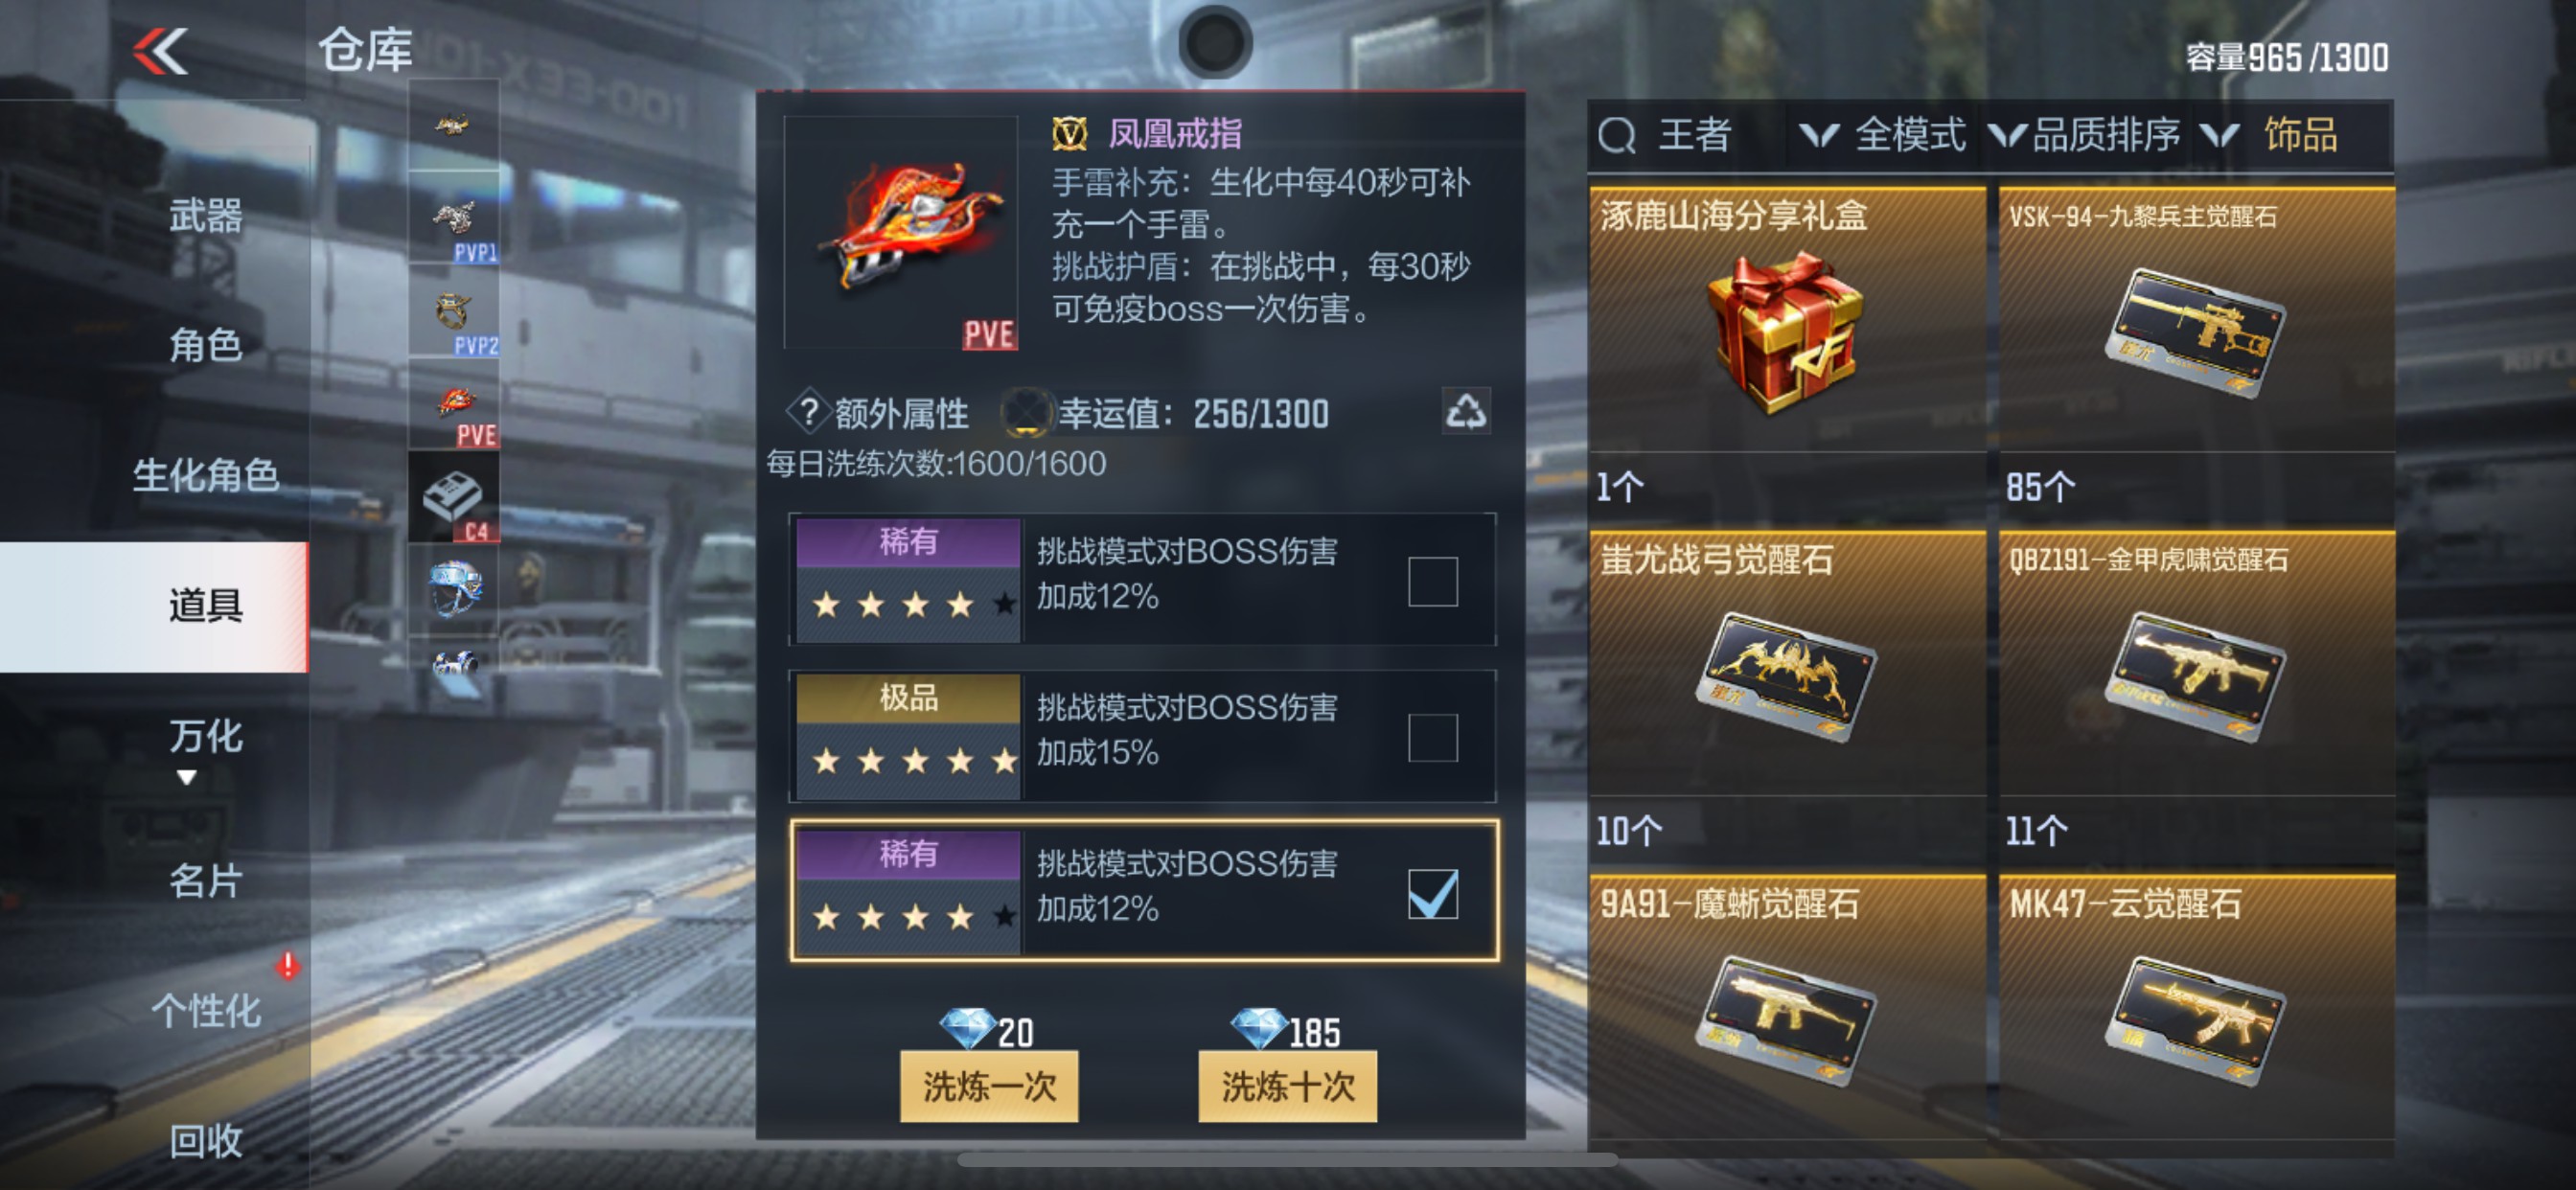Click the 洗炼一次 button
Image resolution: width=2576 pixels, height=1190 pixels.
coord(989,1086)
